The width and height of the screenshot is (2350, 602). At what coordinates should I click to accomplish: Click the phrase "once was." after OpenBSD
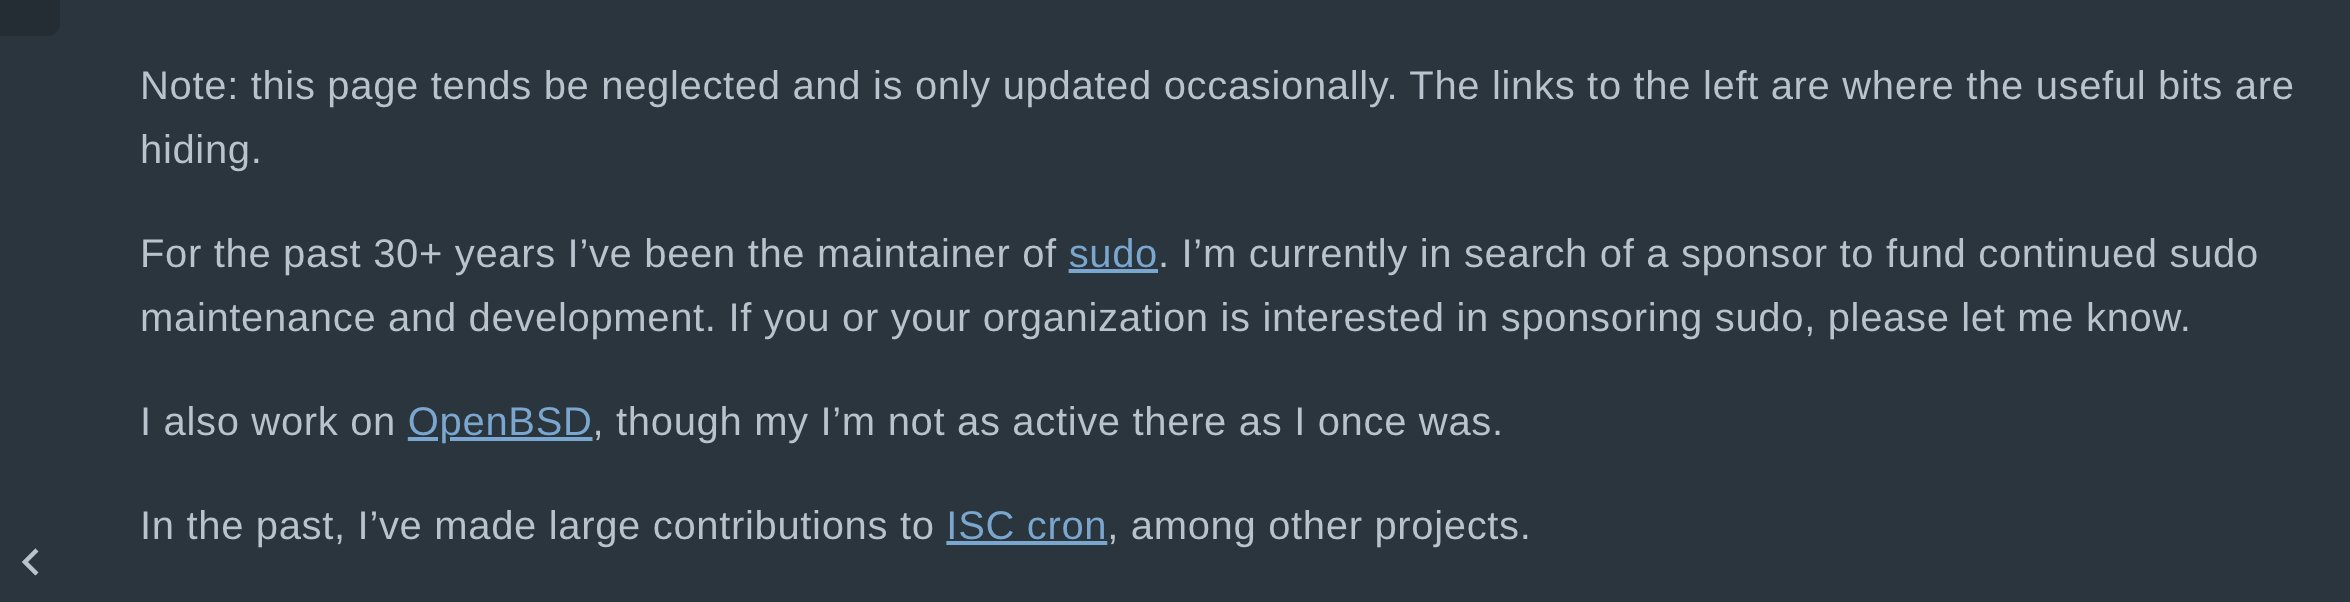1410,422
